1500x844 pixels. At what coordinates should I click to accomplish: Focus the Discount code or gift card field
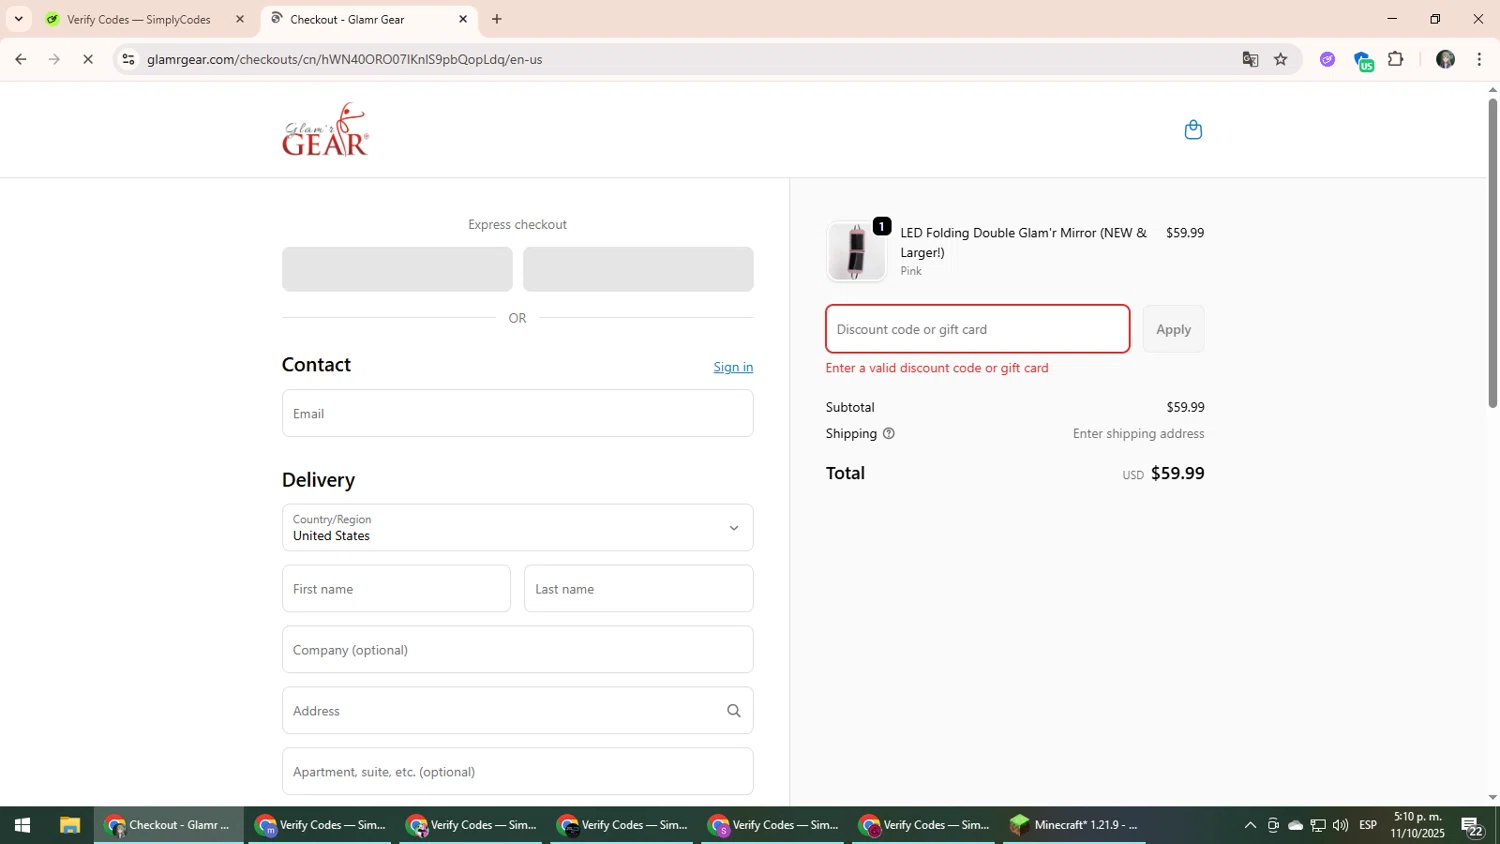[x=977, y=329]
